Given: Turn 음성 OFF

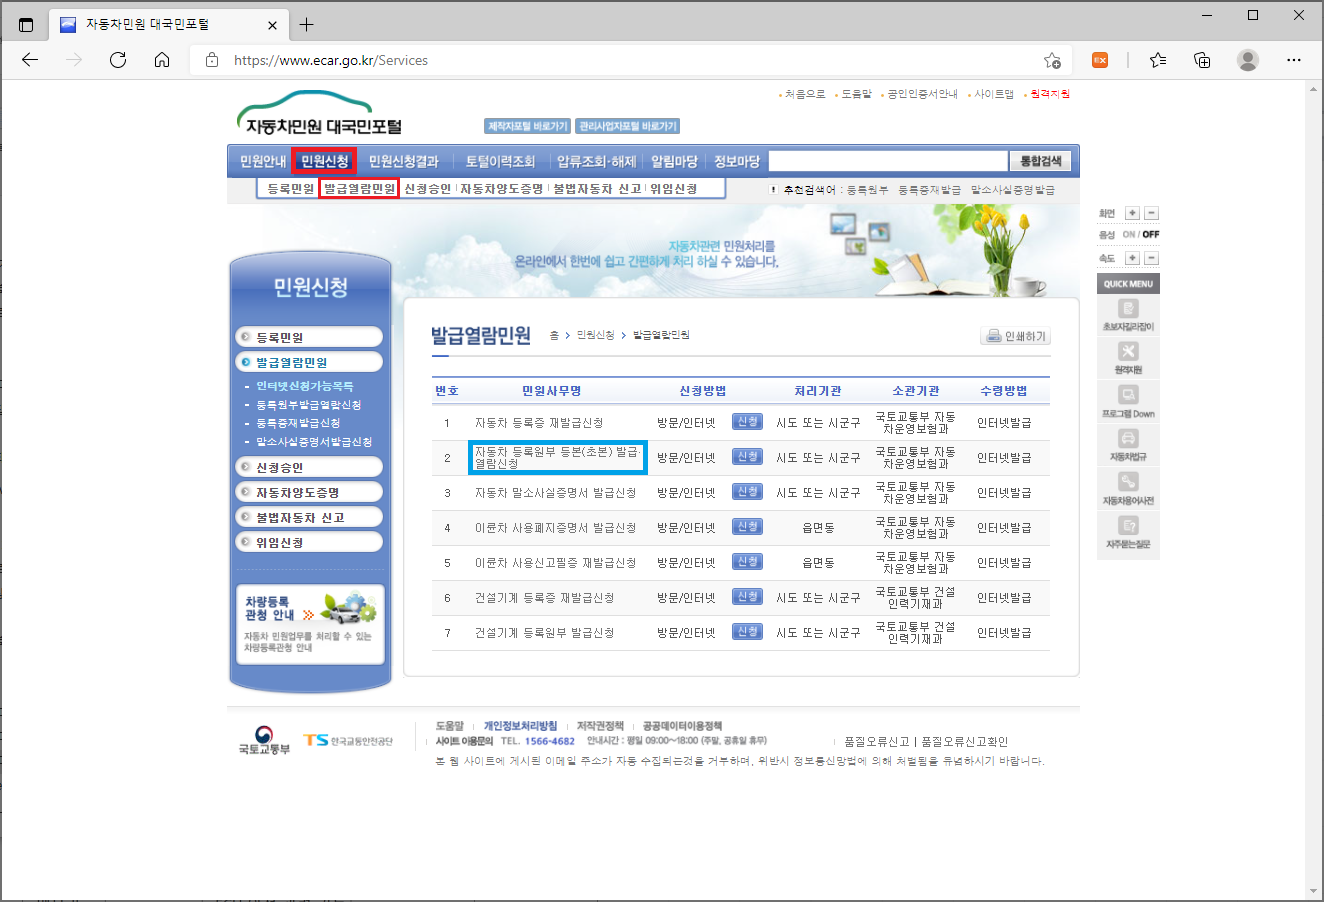Looking at the screenshot, I should (1151, 235).
